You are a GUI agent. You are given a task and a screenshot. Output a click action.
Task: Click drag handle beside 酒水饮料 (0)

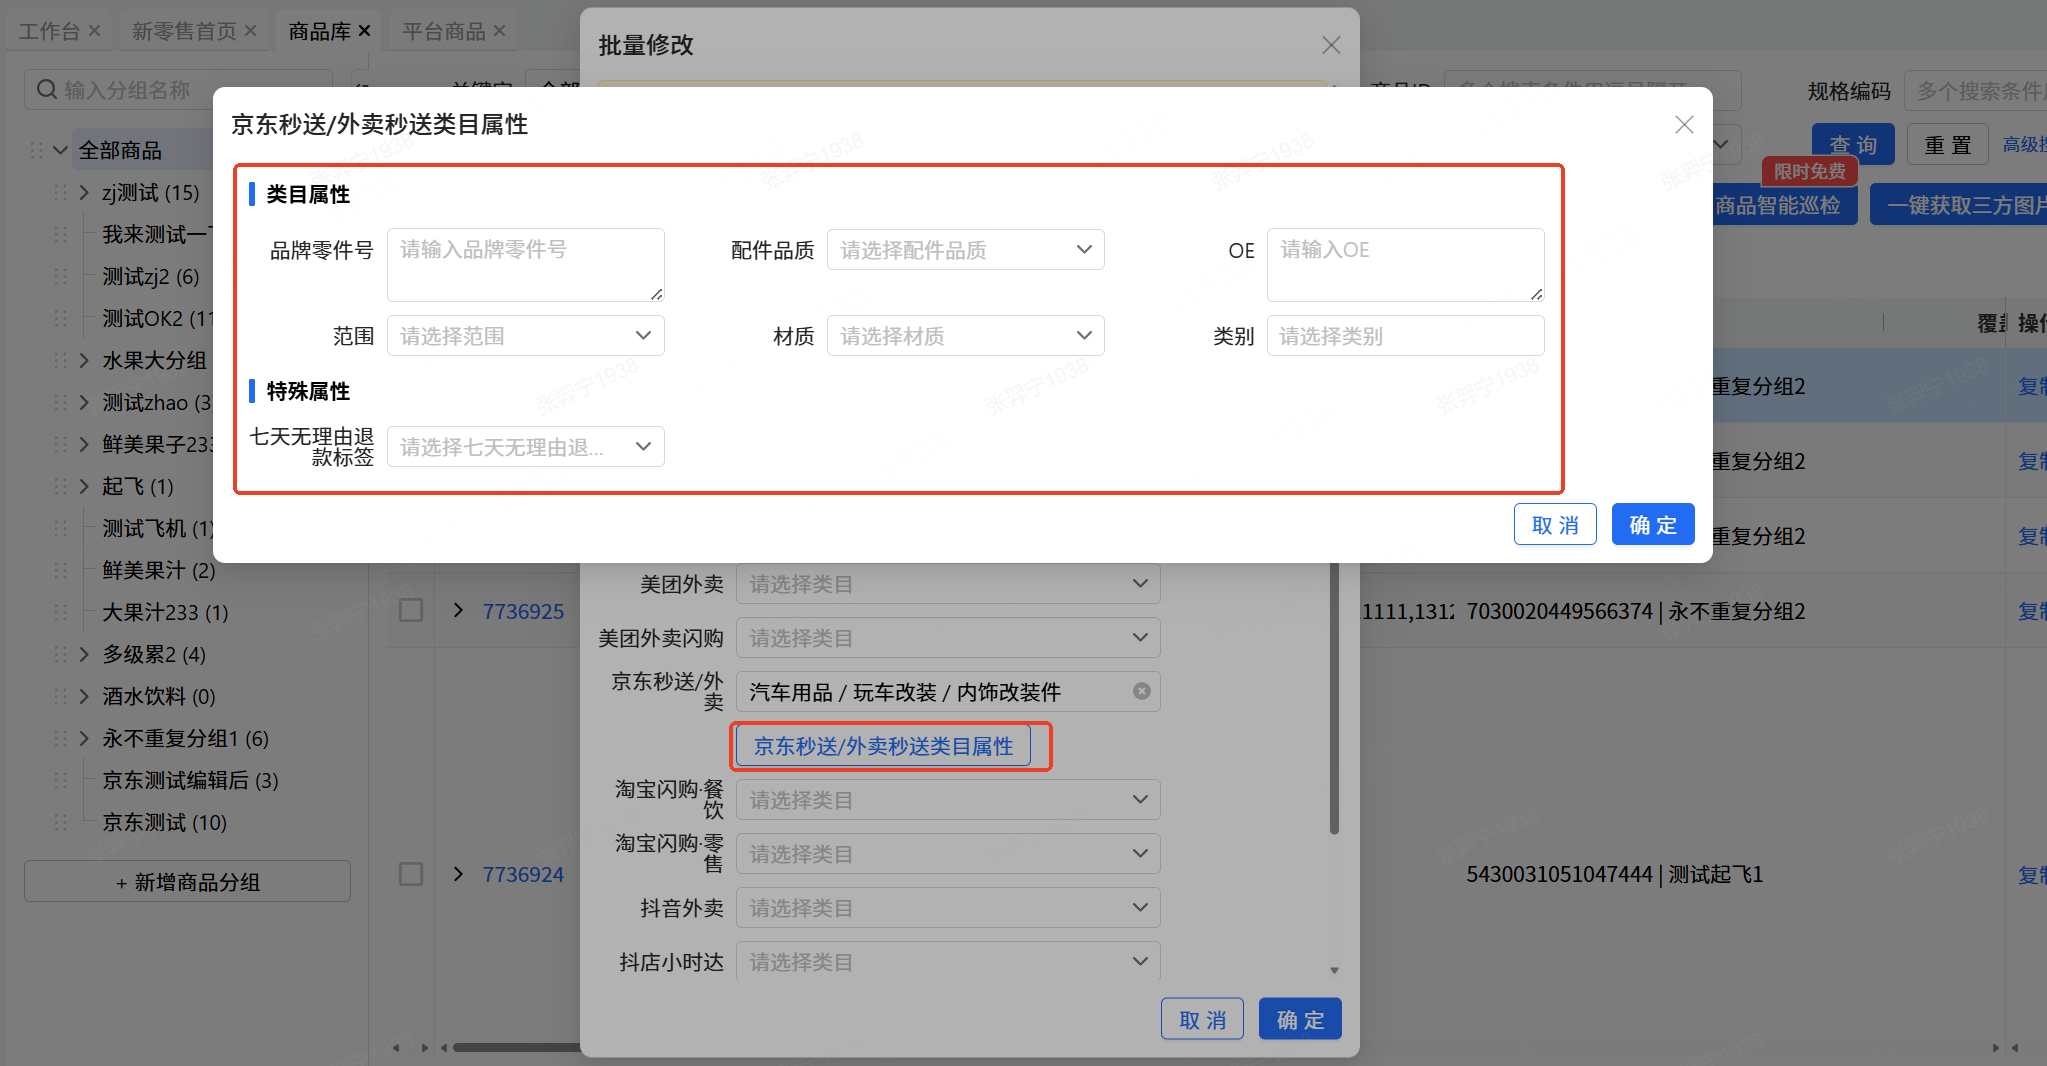[x=60, y=696]
